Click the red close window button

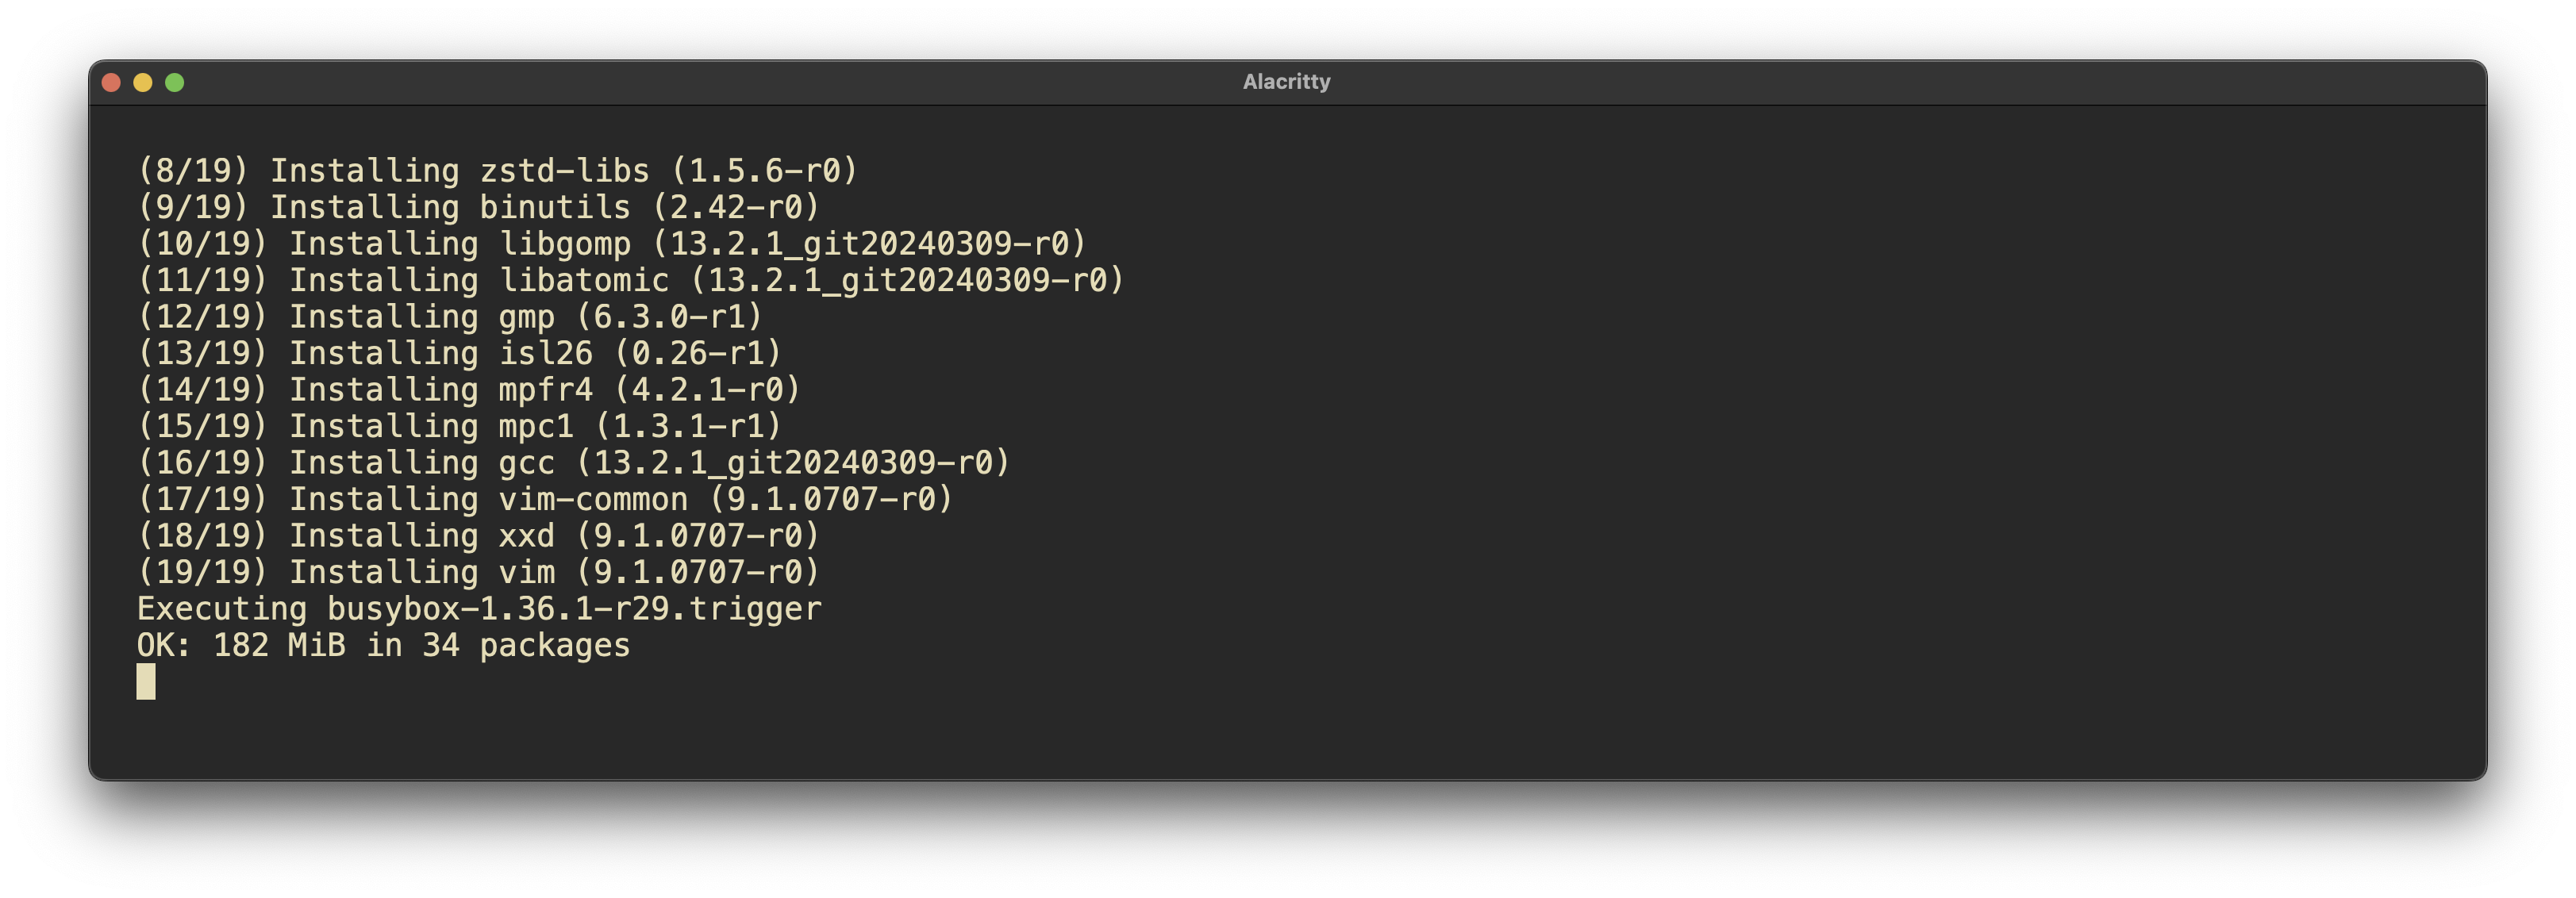click(x=111, y=83)
